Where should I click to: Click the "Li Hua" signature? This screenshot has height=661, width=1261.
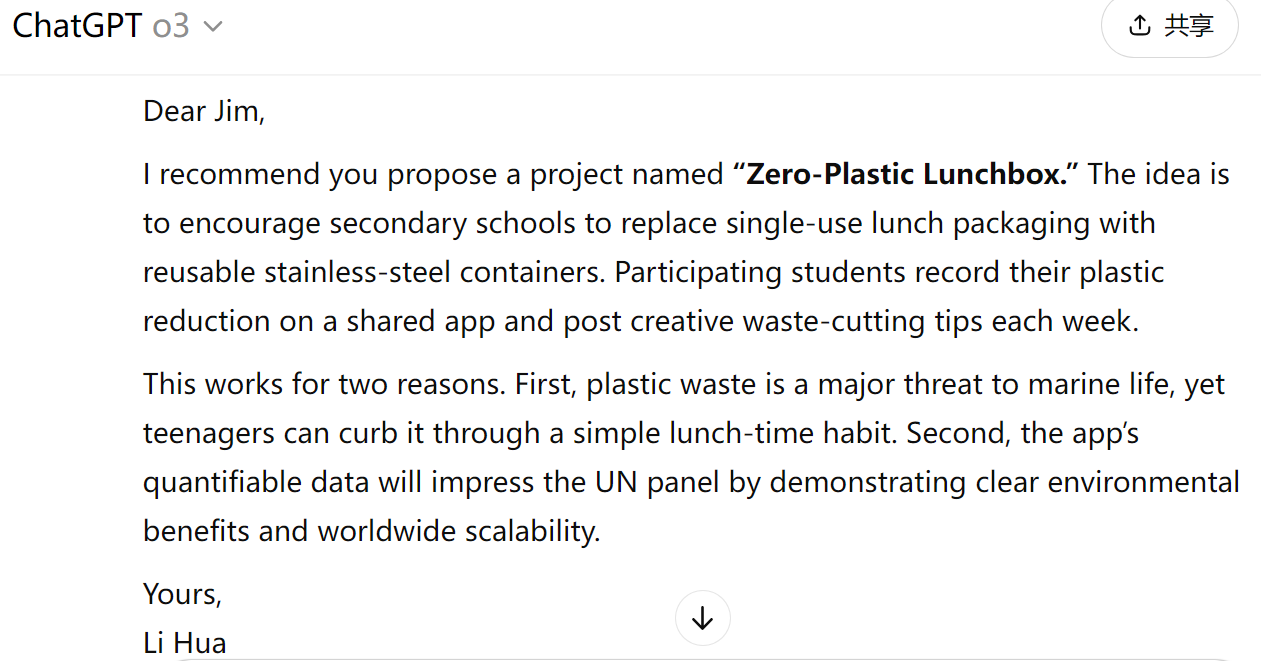click(x=185, y=642)
